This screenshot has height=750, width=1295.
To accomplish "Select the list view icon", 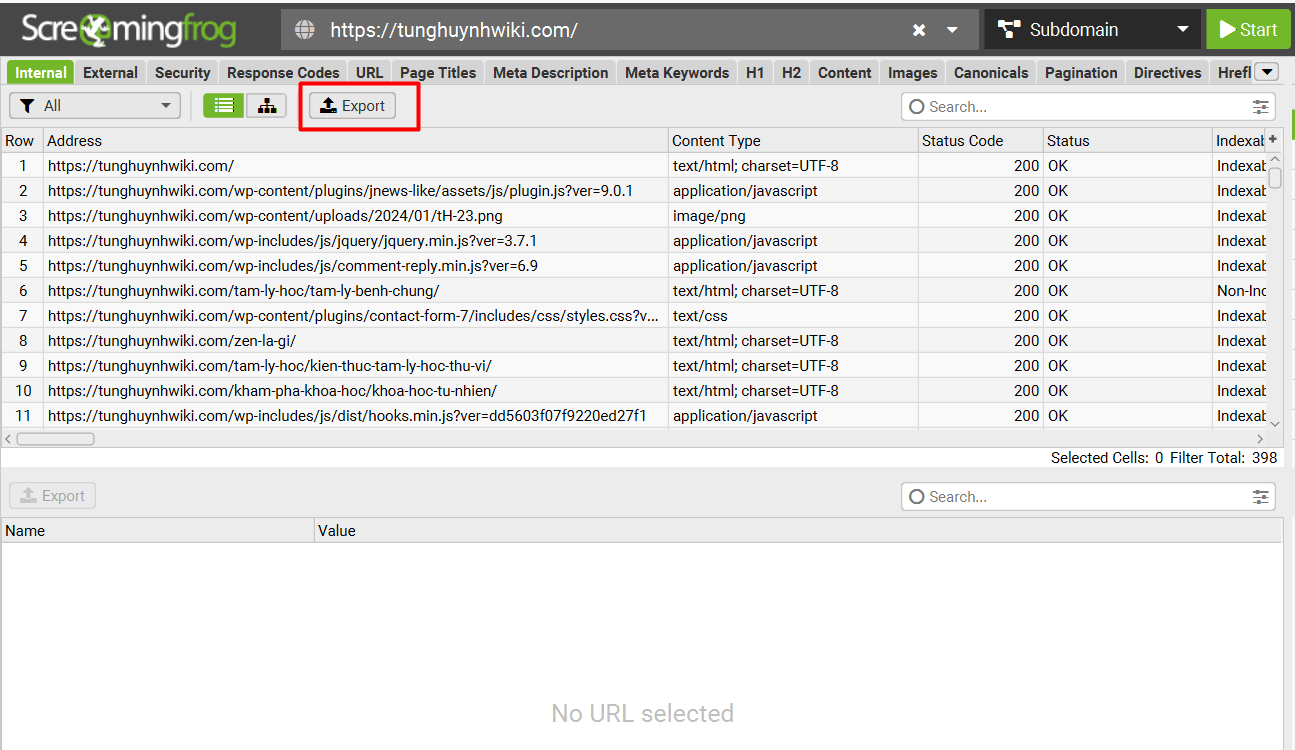I will [224, 106].
